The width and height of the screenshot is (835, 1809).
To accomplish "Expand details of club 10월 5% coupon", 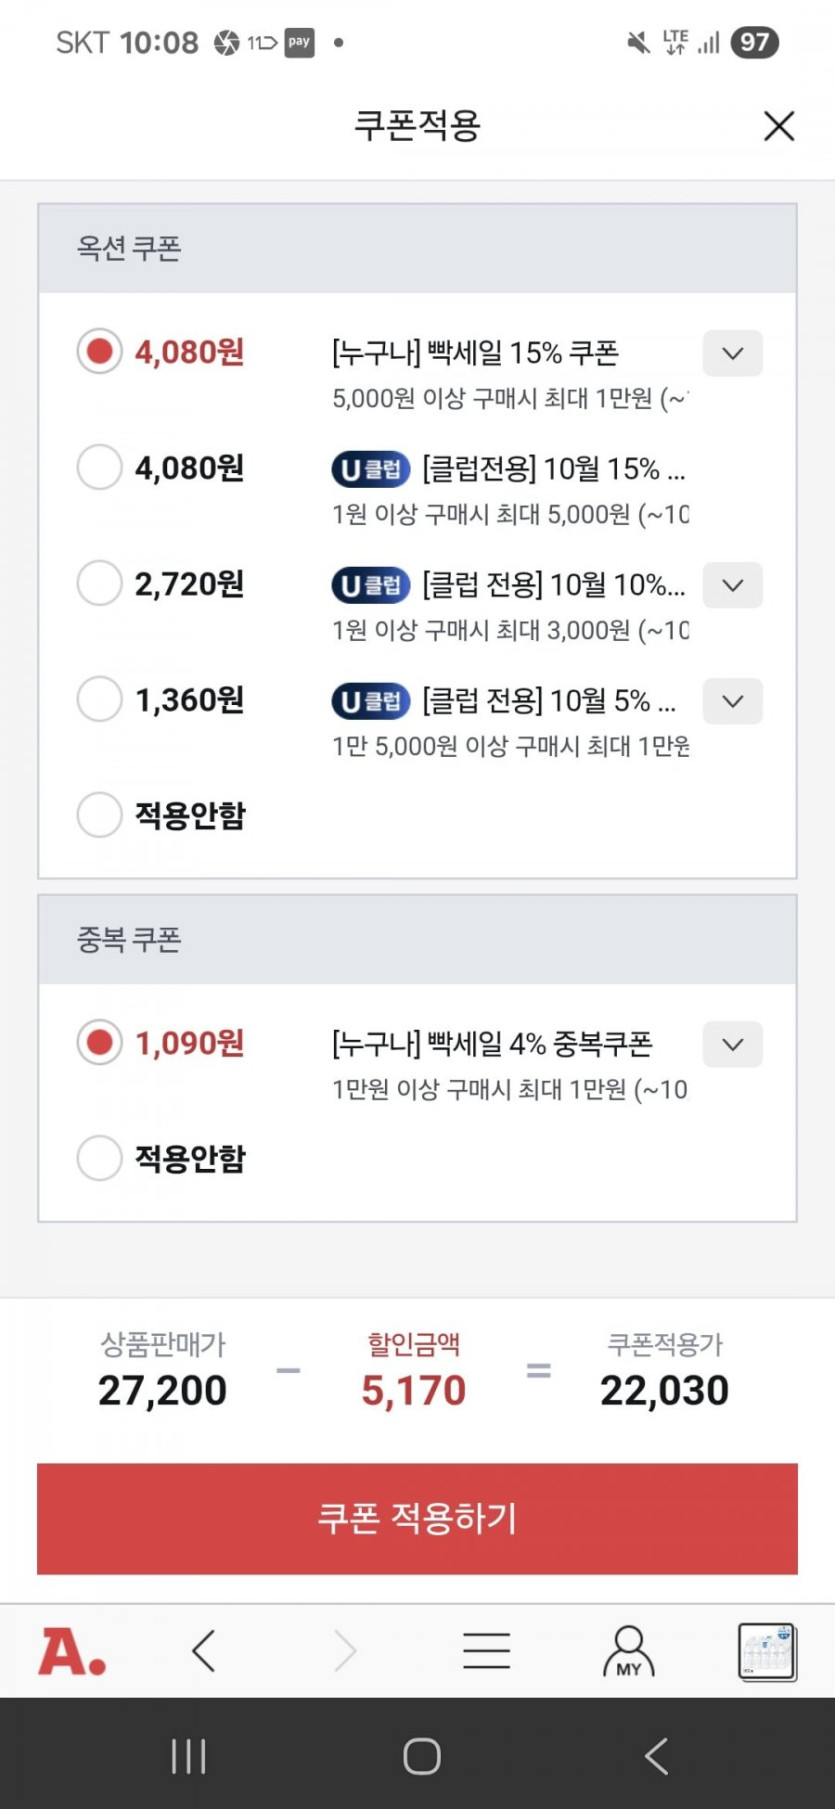I will click(732, 701).
